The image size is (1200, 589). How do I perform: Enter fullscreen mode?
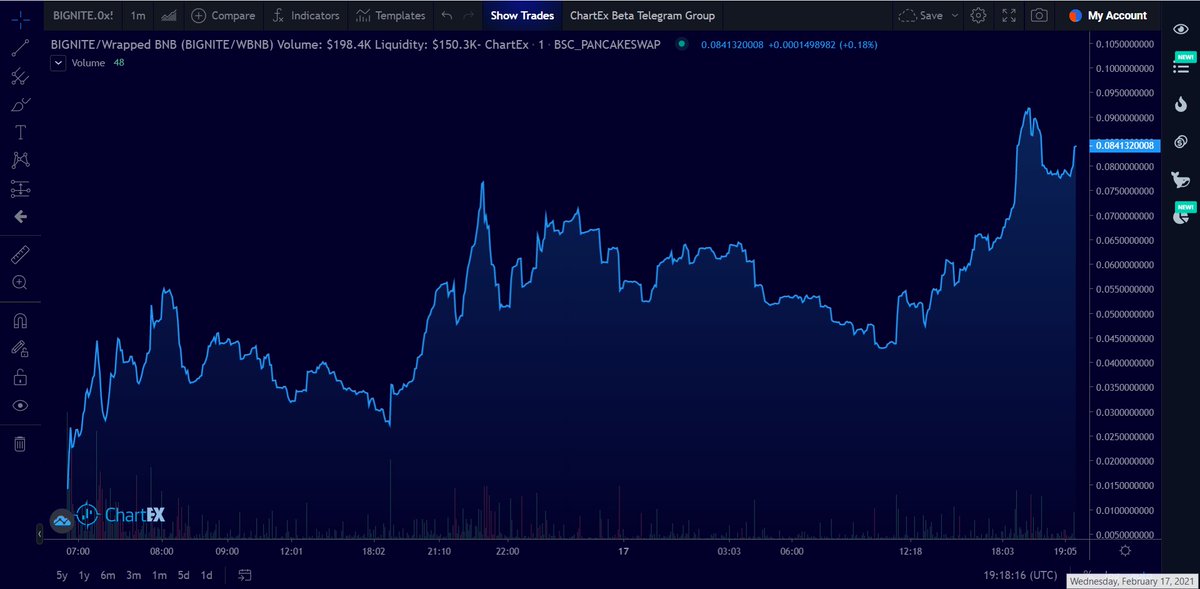(x=1009, y=16)
